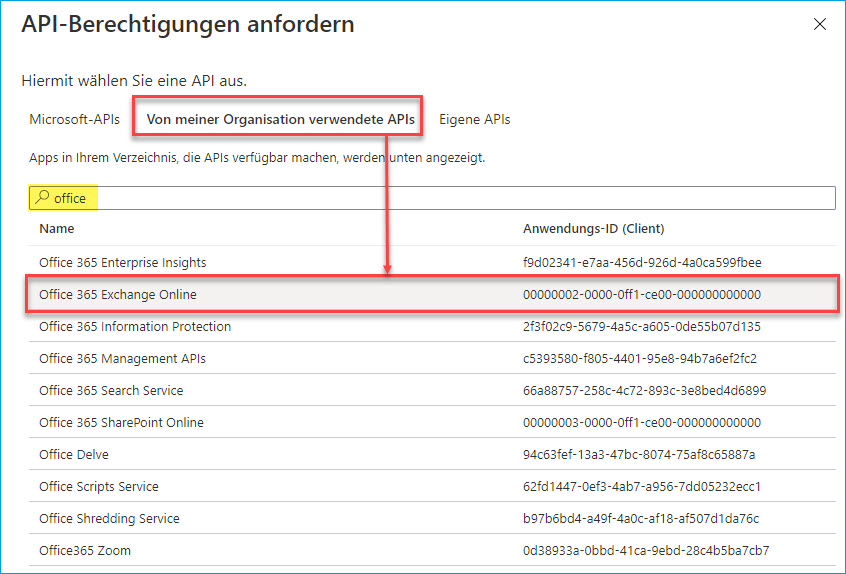Click ID 62fd1447-0ef3-4ab7-a956-7dd05232ecc1
The image size is (846, 574).
[642, 487]
